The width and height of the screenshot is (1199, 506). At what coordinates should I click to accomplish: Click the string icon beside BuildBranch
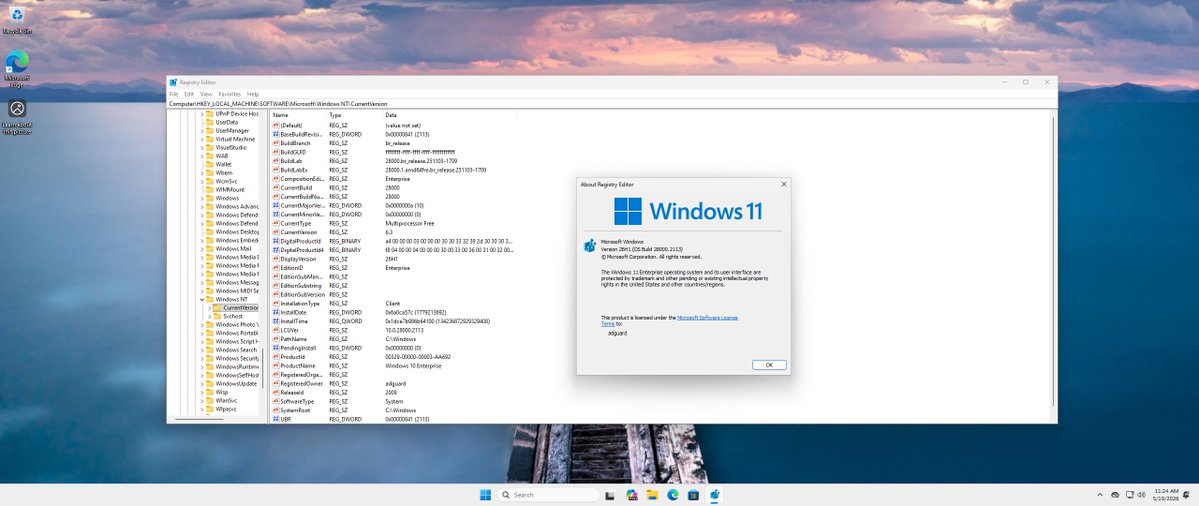[x=276, y=143]
